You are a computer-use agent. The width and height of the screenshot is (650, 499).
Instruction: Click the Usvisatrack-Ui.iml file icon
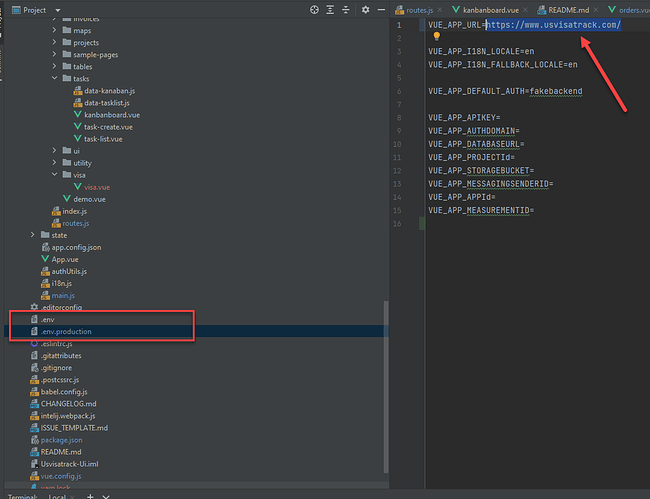tap(34, 464)
